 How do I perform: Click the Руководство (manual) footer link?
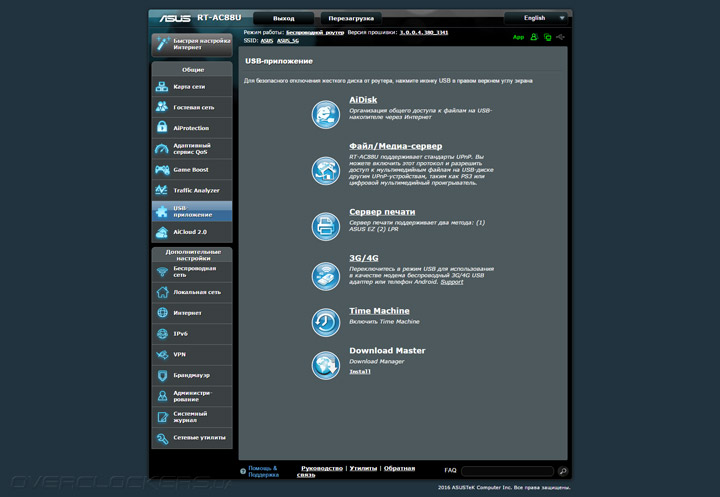click(x=322, y=468)
